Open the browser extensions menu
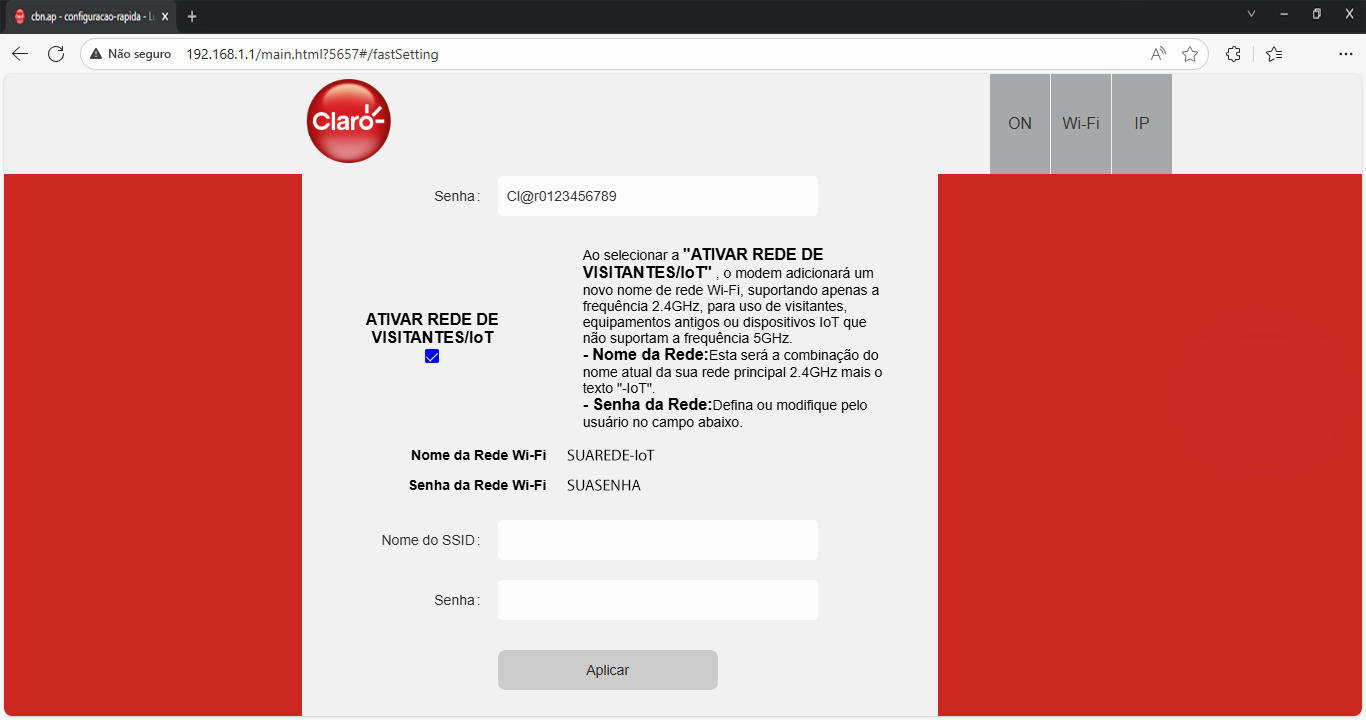The width and height of the screenshot is (1366, 720). pyautogui.click(x=1233, y=54)
